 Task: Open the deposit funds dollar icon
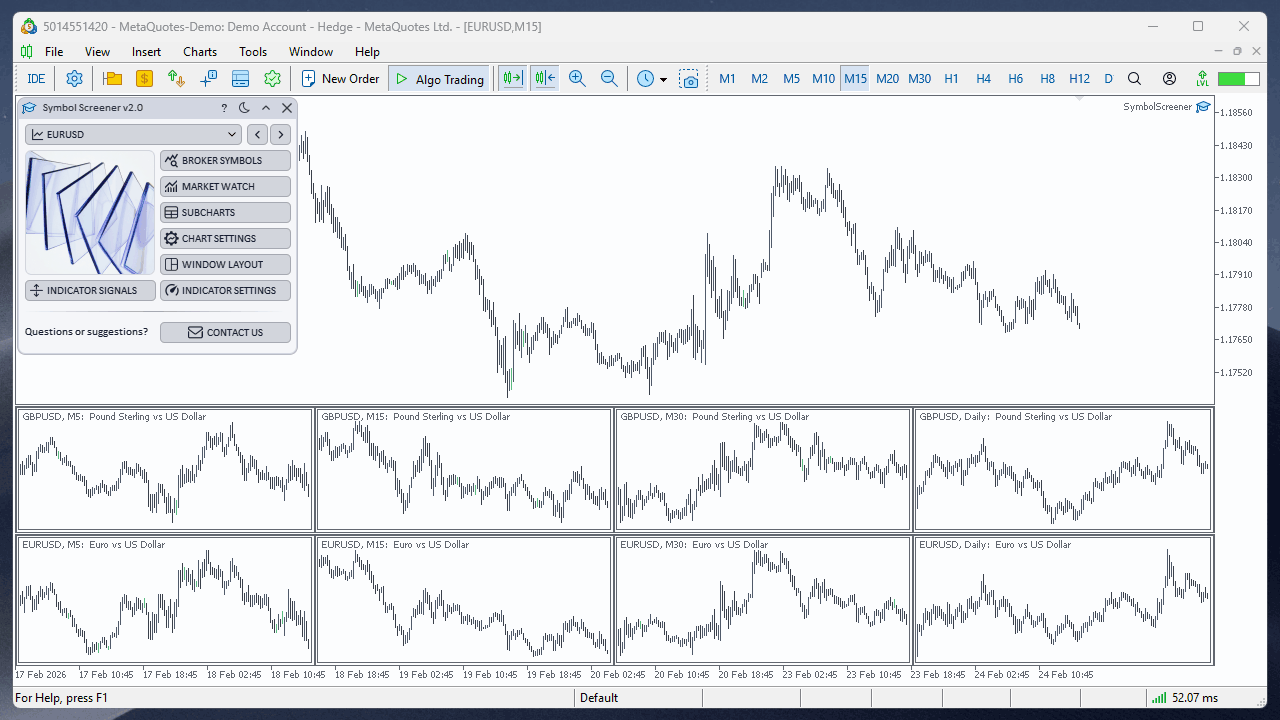(x=144, y=78)
